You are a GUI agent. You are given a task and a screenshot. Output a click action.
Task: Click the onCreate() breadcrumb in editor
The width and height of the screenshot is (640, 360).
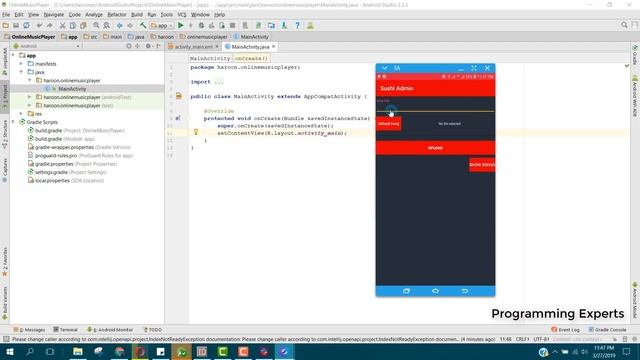click(x=251, y=58)
